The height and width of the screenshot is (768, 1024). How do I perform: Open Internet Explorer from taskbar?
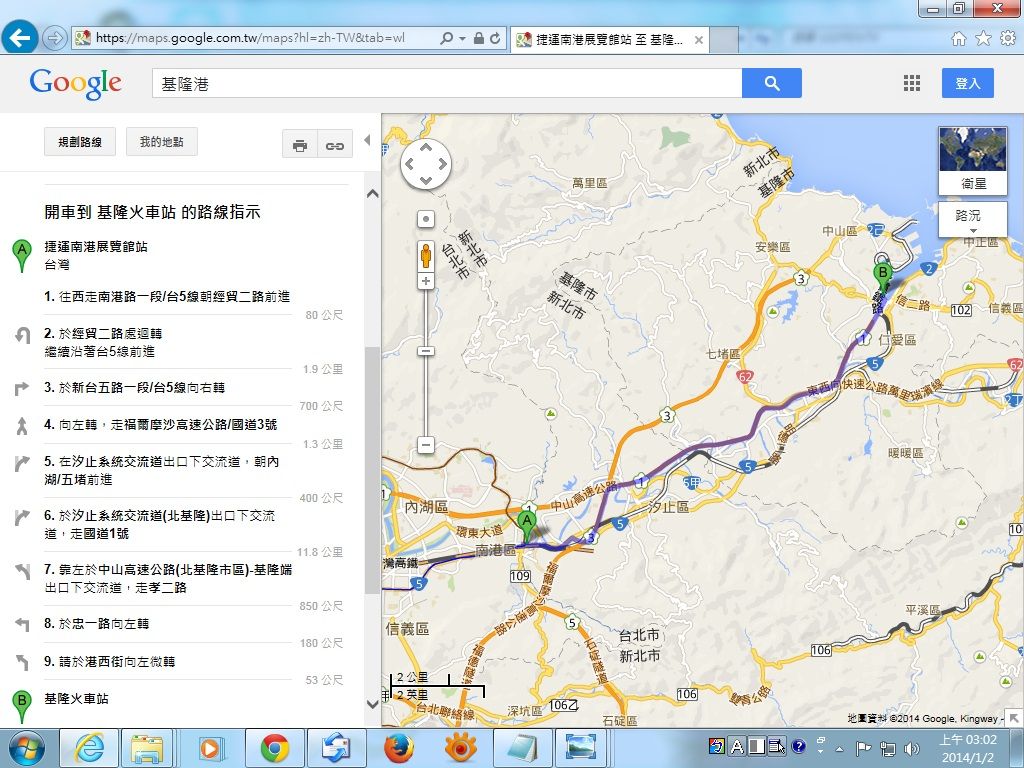[89, 748]
